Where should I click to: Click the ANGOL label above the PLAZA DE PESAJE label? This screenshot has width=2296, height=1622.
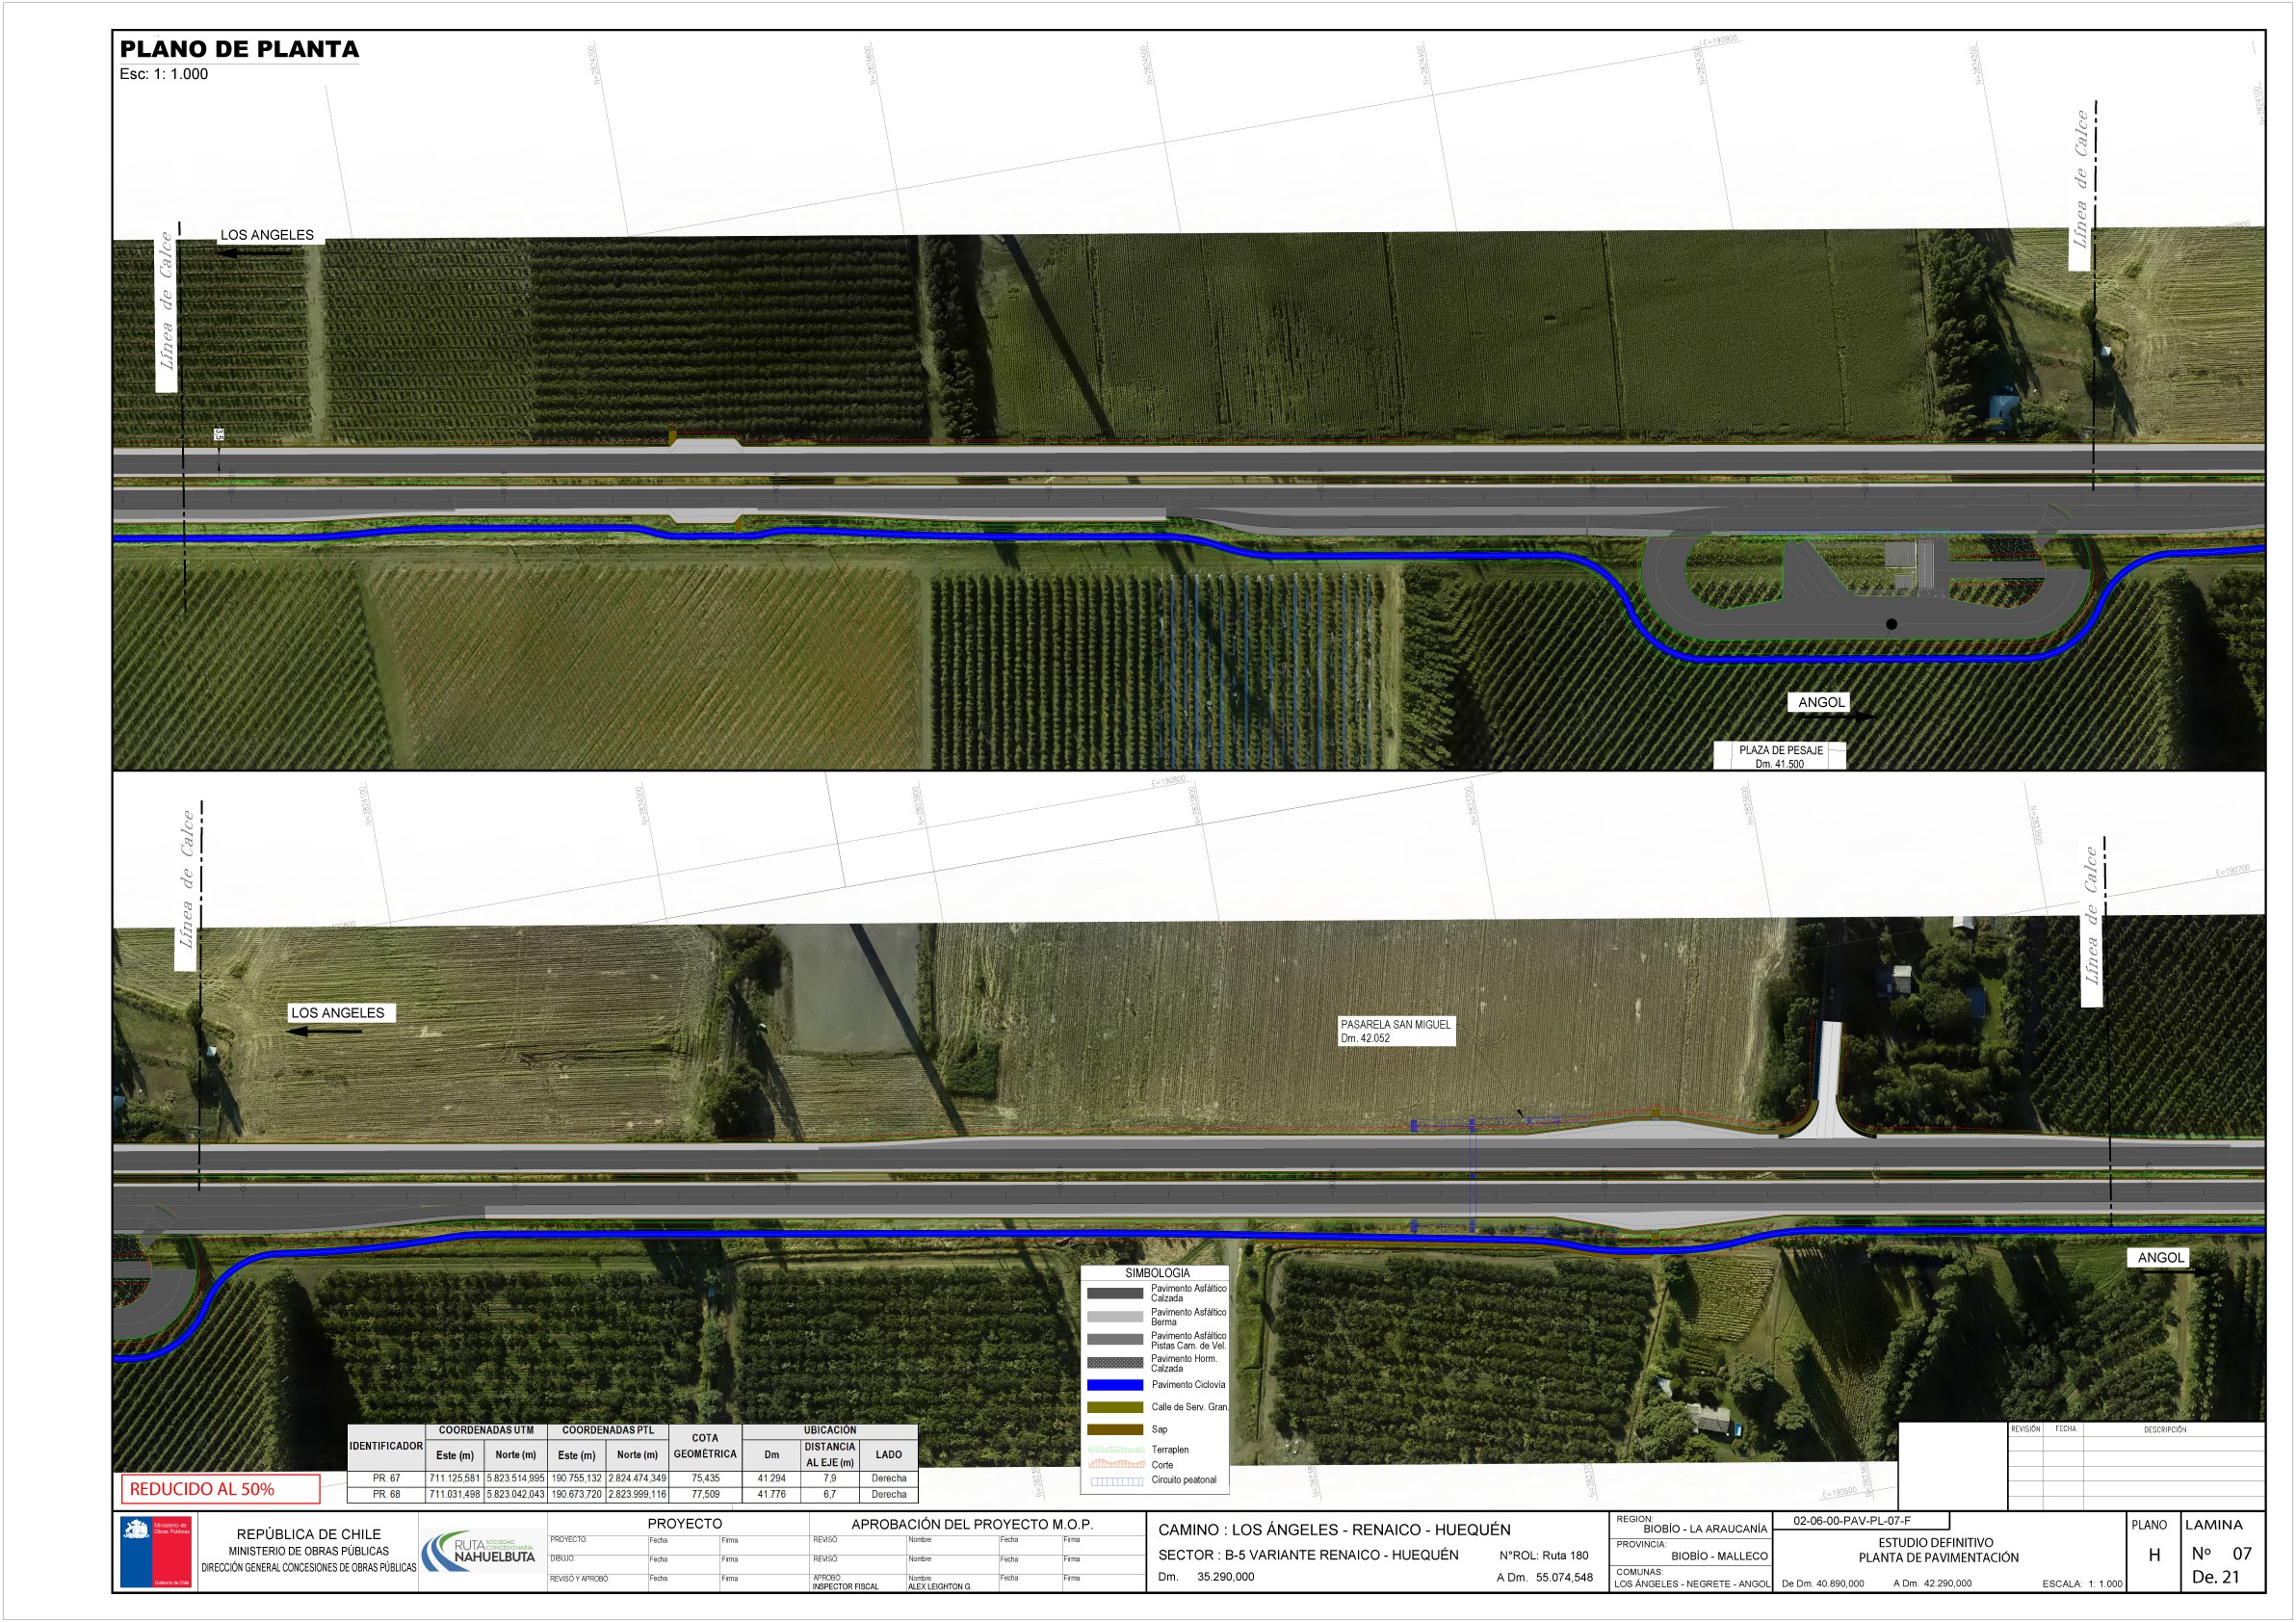tap(1821, 702)
